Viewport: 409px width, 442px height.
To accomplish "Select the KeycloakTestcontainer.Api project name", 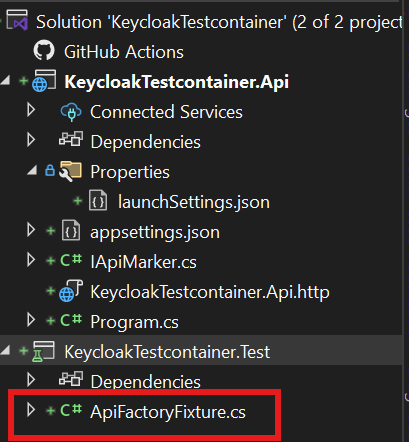I will click(177, 82).
